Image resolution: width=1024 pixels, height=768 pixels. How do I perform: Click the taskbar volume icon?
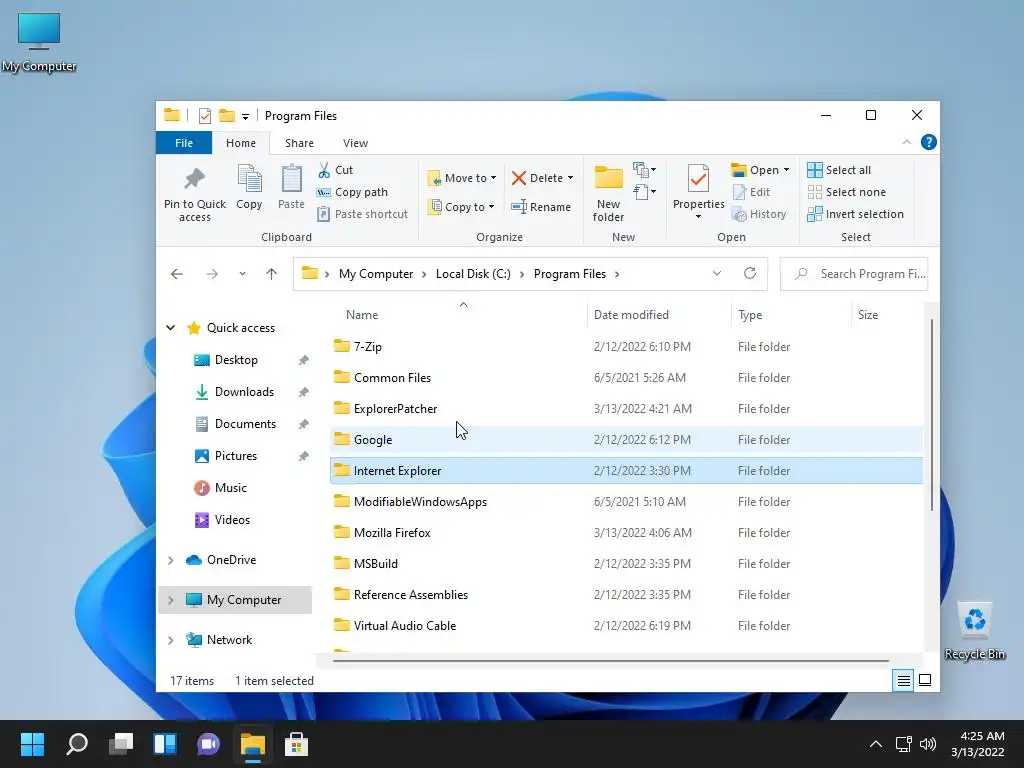[927, 744]
